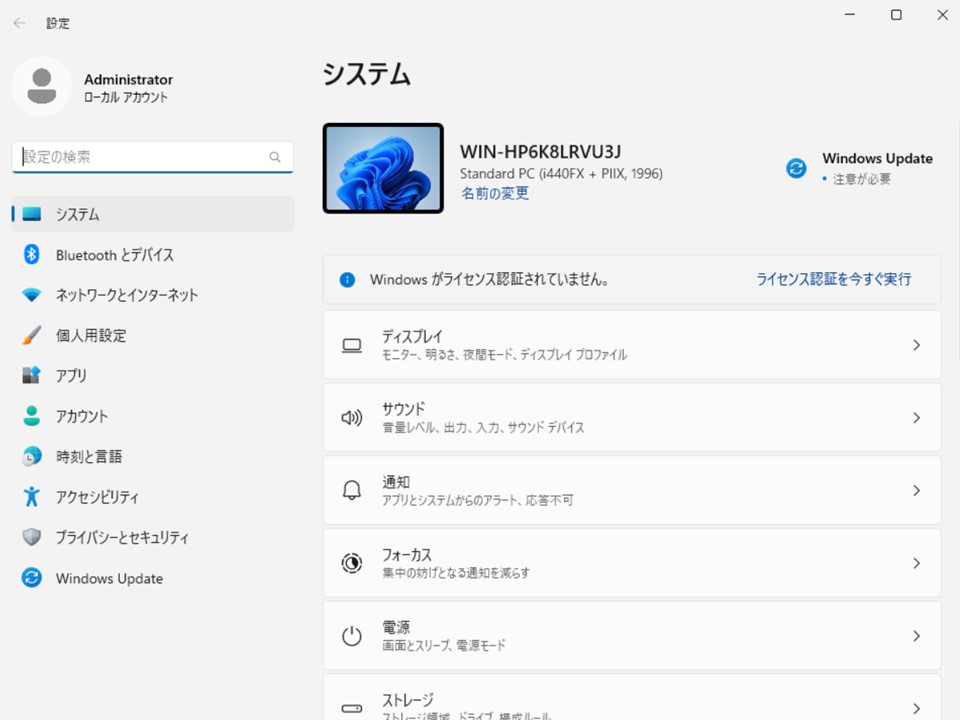Click the サウンド speaker icon
This screenshot has width=960, height=720.
point(351,418)
